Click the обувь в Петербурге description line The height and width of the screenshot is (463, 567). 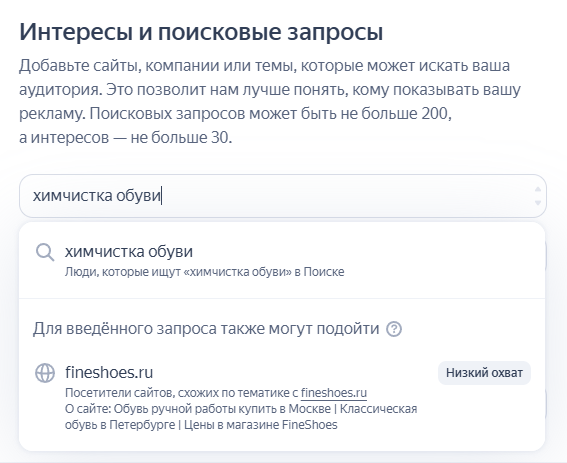pos(201,424)
